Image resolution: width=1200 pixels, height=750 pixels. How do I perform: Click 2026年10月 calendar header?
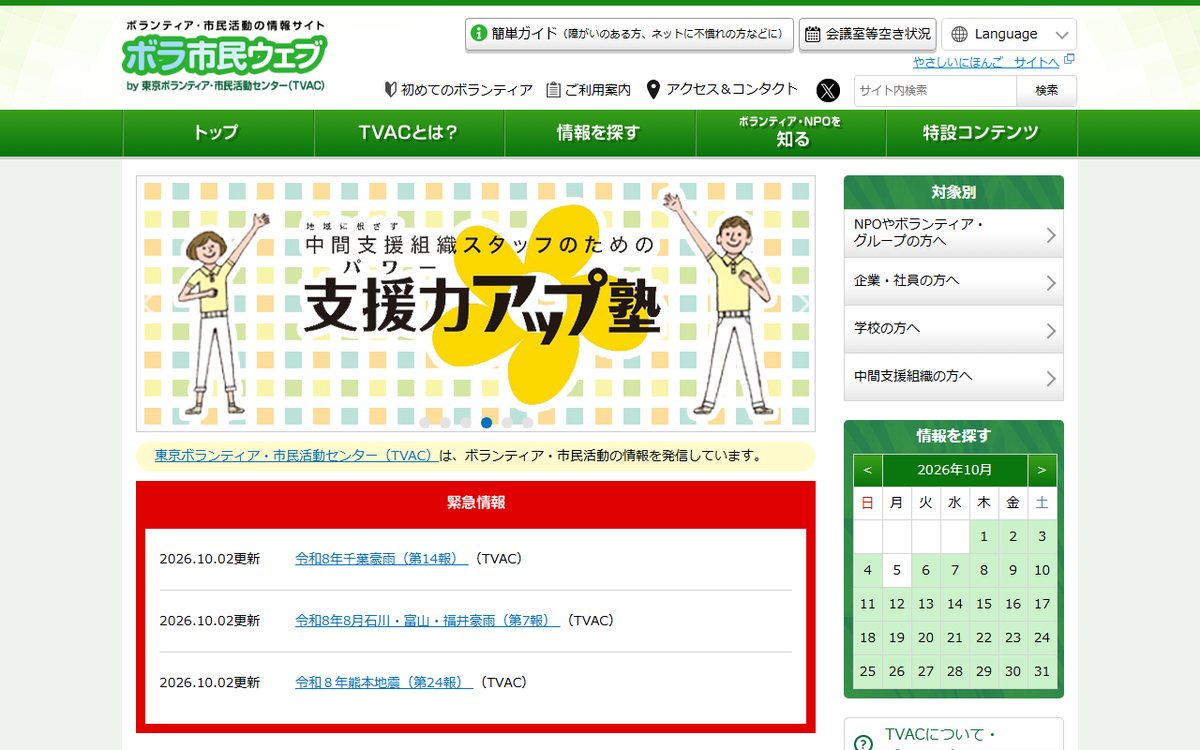954,470
